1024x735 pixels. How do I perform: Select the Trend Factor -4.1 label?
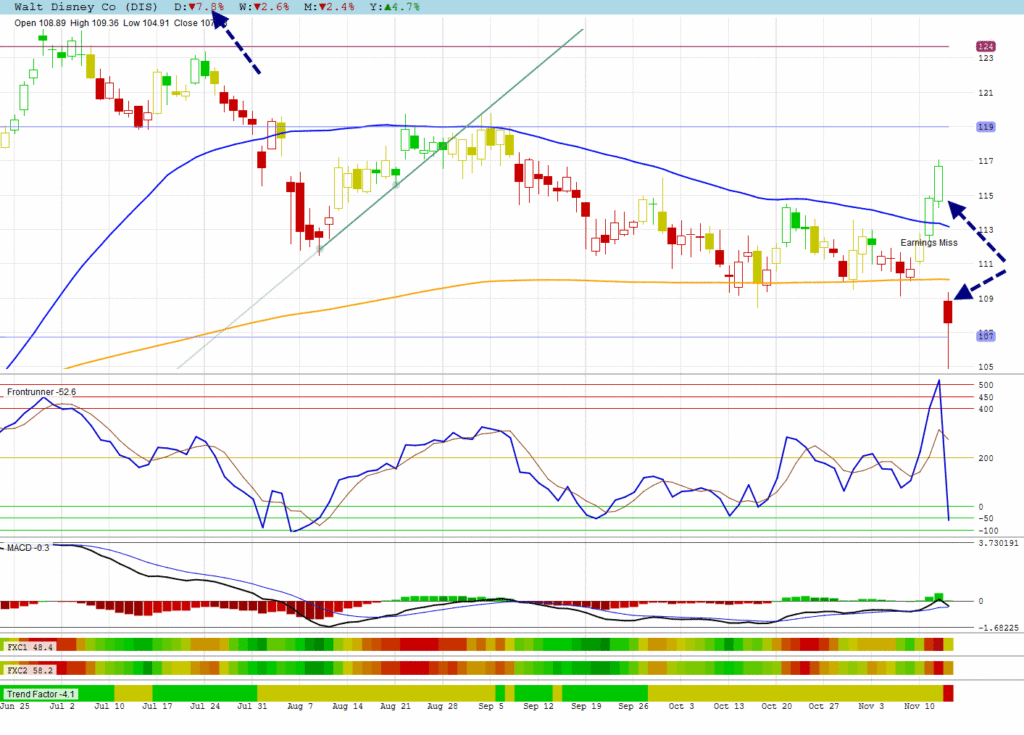pyautogui.click(x=42, y=693)
